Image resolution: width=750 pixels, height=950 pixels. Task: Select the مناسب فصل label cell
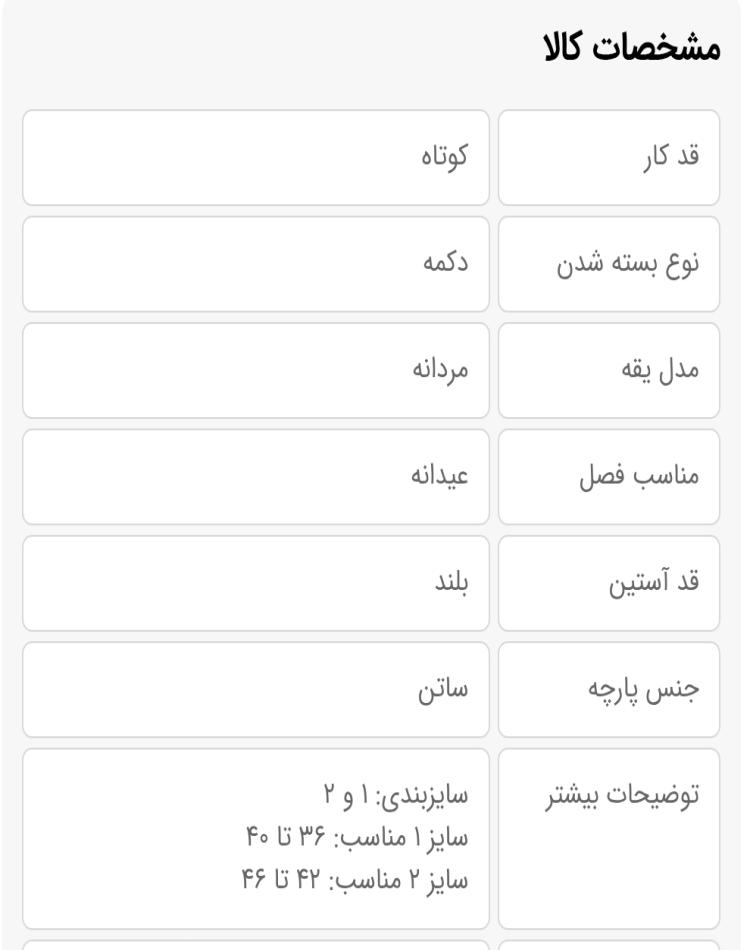coord(609,477)
